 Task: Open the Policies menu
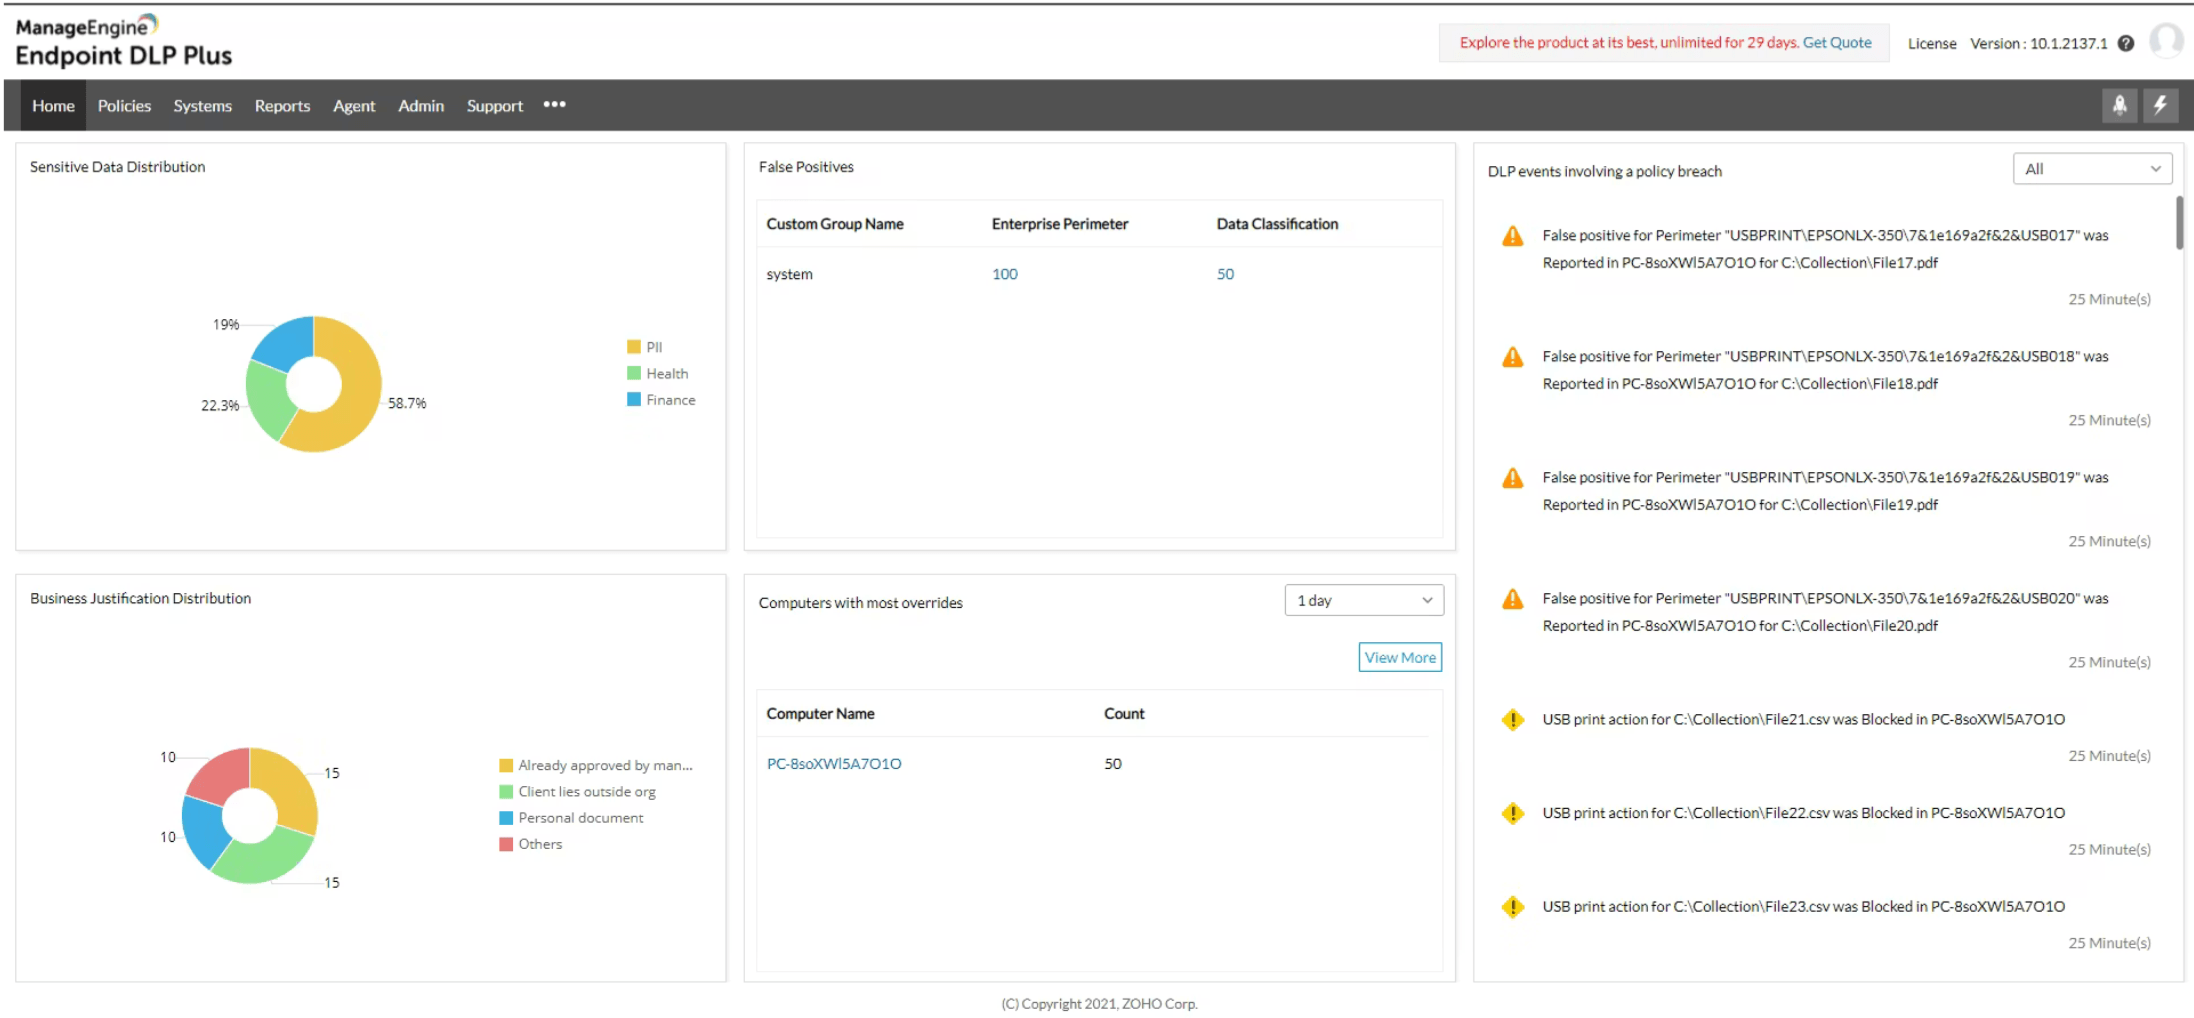point(124,105)
